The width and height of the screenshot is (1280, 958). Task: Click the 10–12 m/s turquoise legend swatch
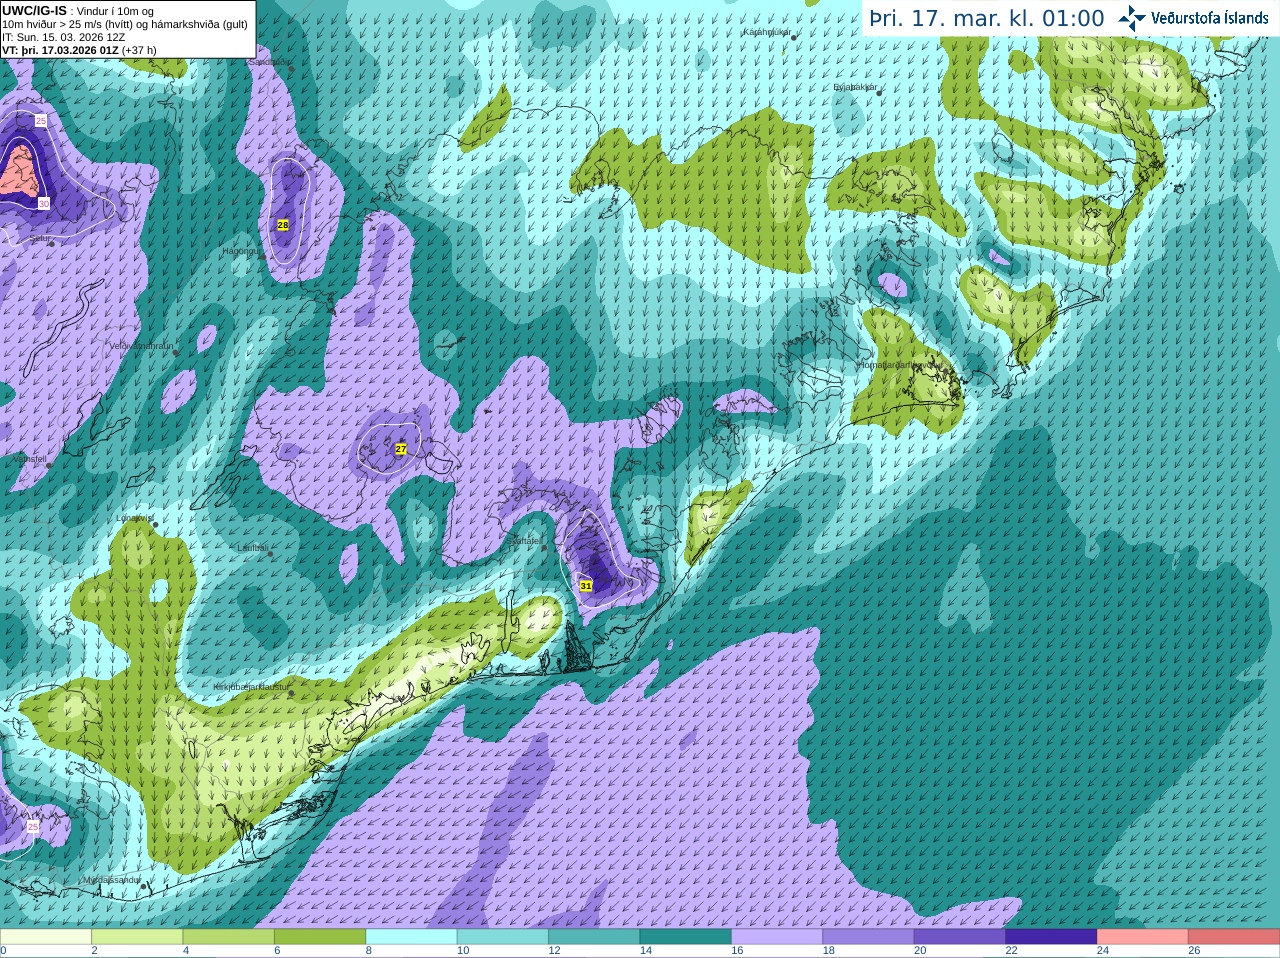(x=503, y=937)
